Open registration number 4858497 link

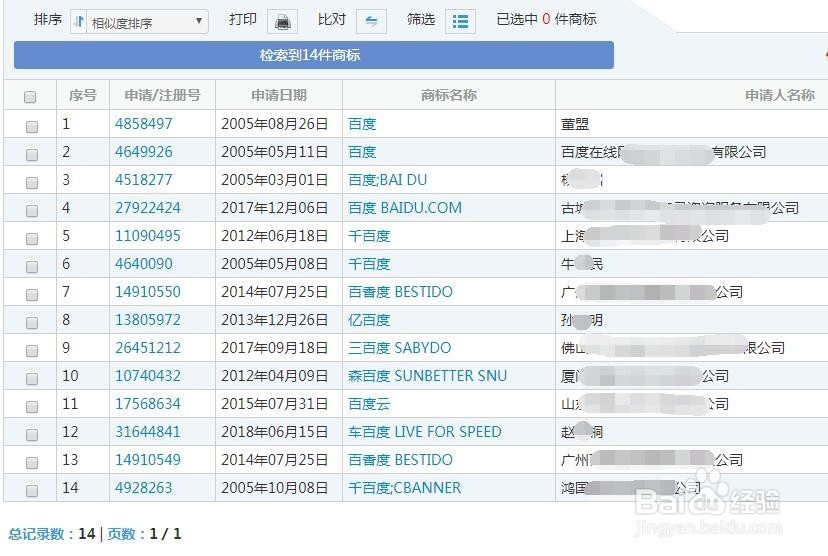(x=144, y=124)
